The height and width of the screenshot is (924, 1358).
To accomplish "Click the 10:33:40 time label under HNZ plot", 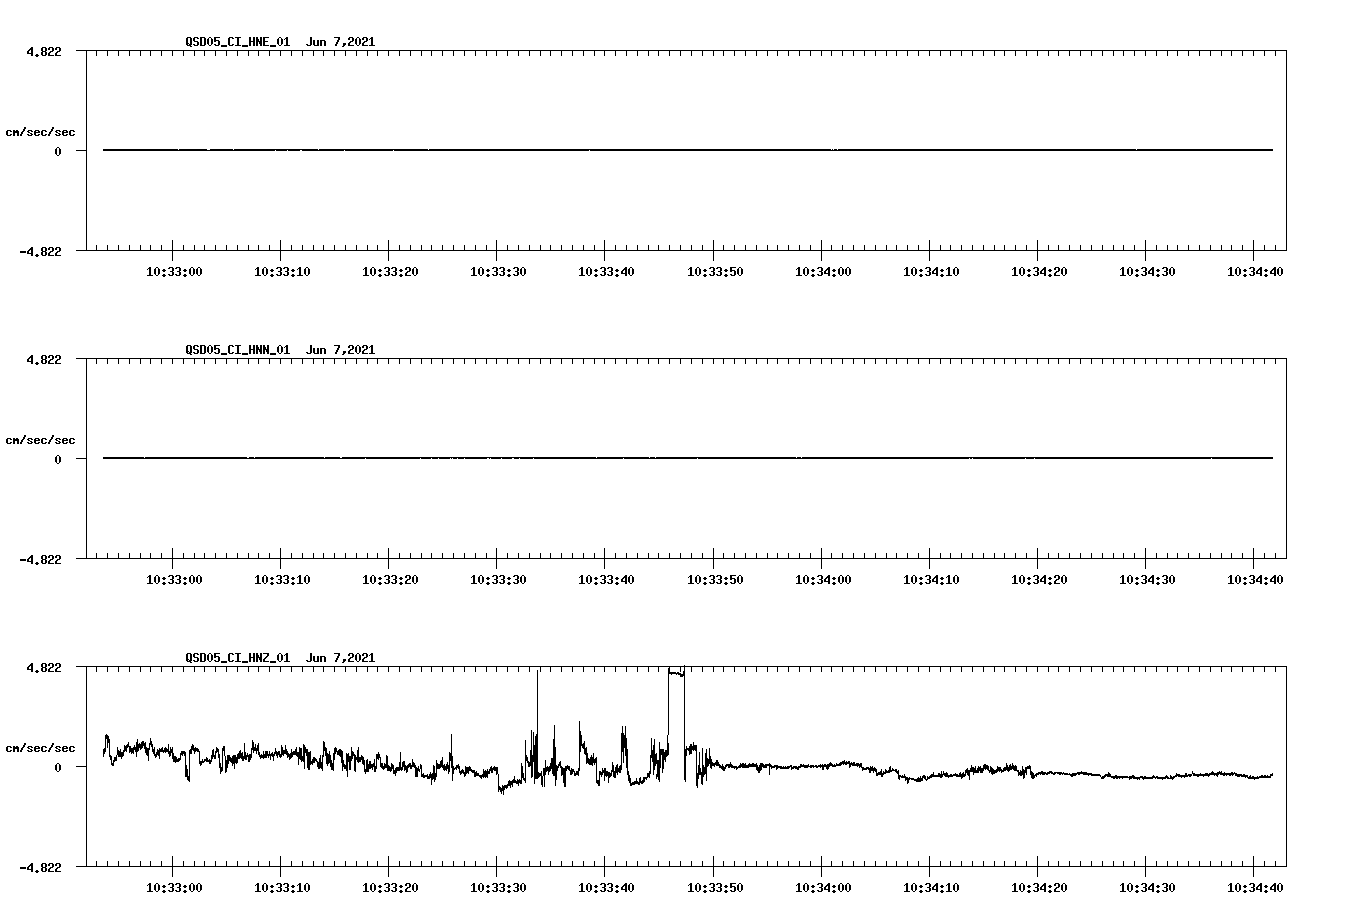I will pos(606,887).
